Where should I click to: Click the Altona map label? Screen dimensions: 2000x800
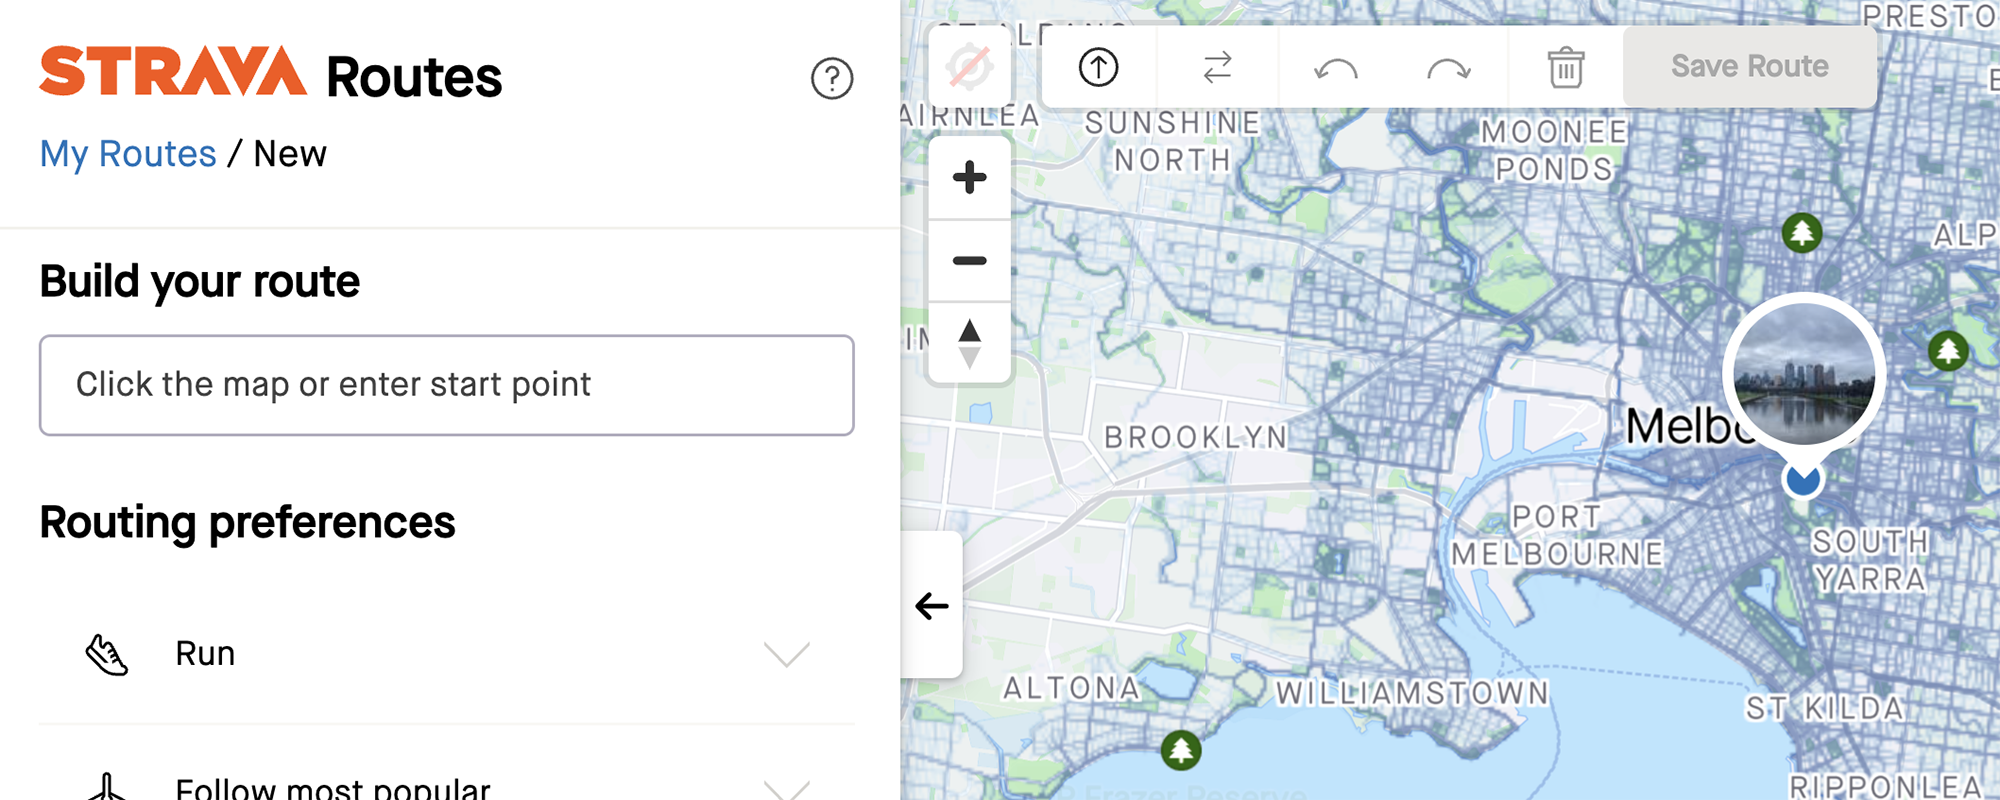[x=1071, y=688]
